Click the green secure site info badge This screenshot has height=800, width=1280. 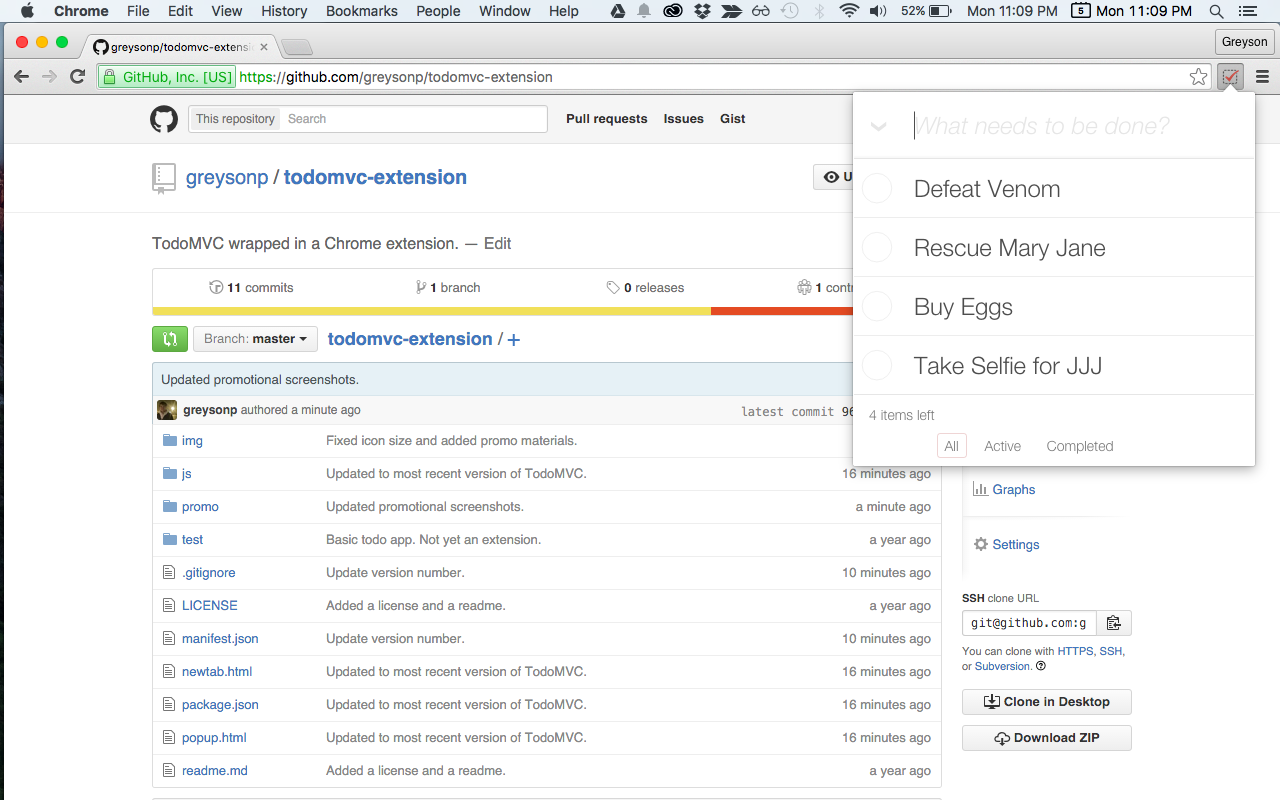coord(166,77)
